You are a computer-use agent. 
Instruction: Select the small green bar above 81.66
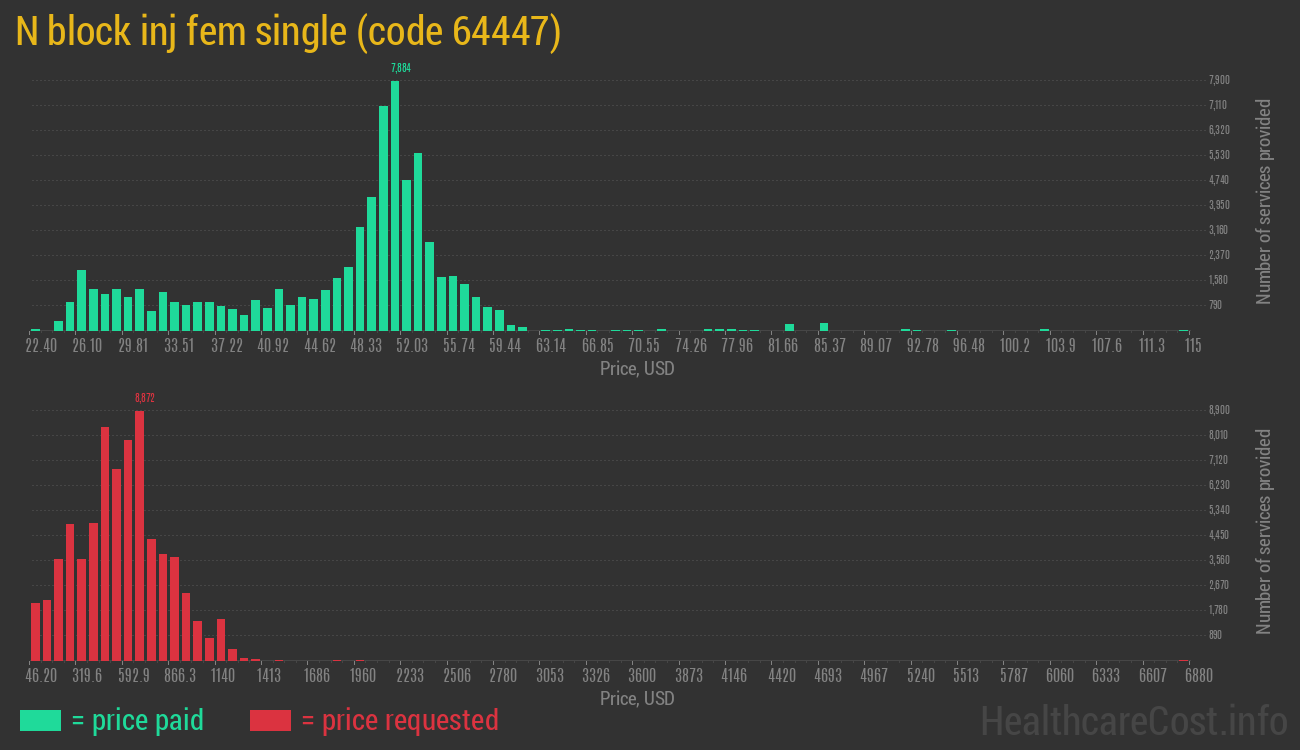click(789, 327)
